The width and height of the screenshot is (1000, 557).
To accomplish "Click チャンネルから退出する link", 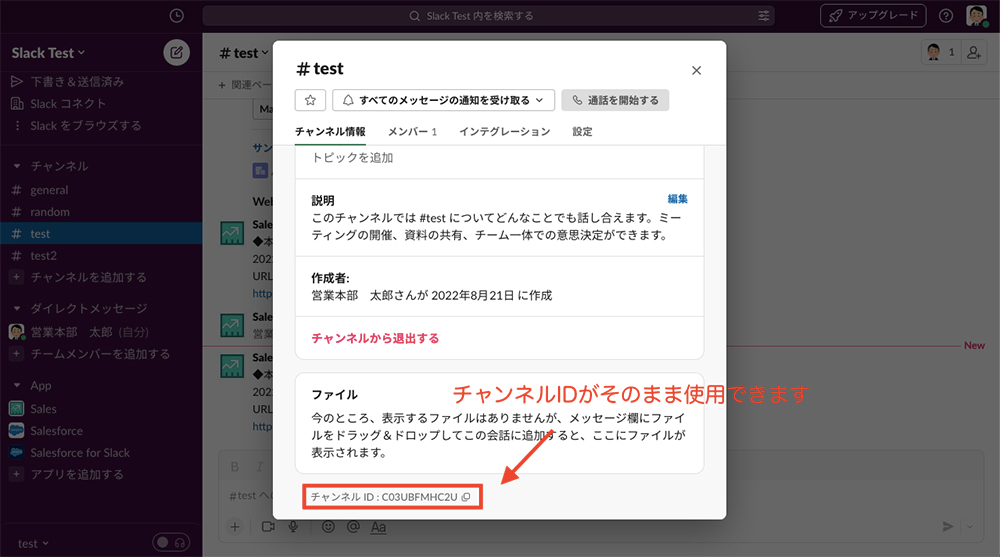I will 375,338.
